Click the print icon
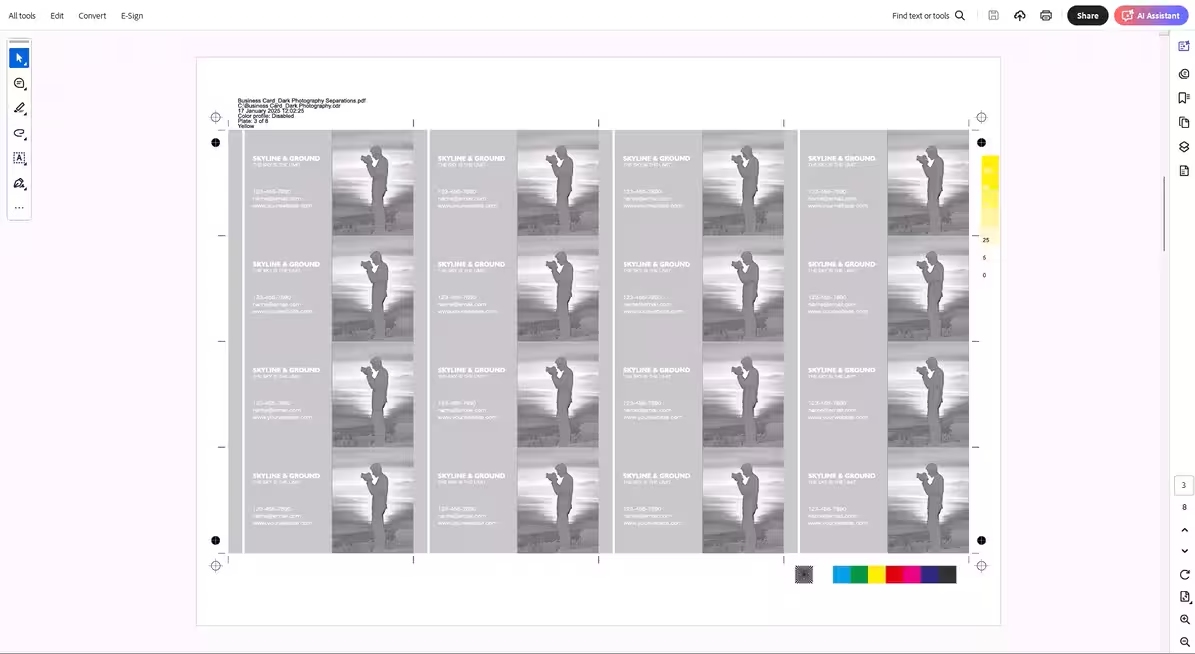The width and height of the screenshot is (1195, 654). click(1046, 16)
